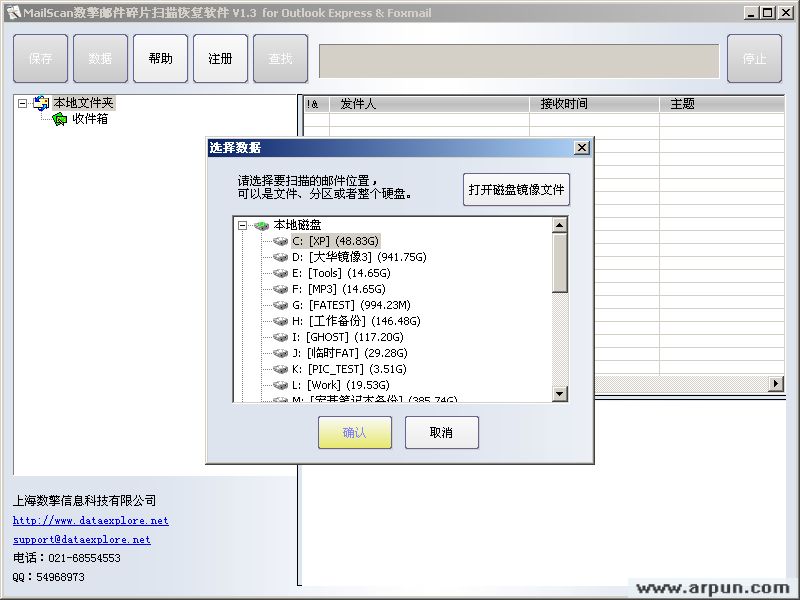Image resolution: width=800 pixels, height=600 pixels.
Task: Click the 保存 save toolbar icon
Action: [x=40, y=58]
